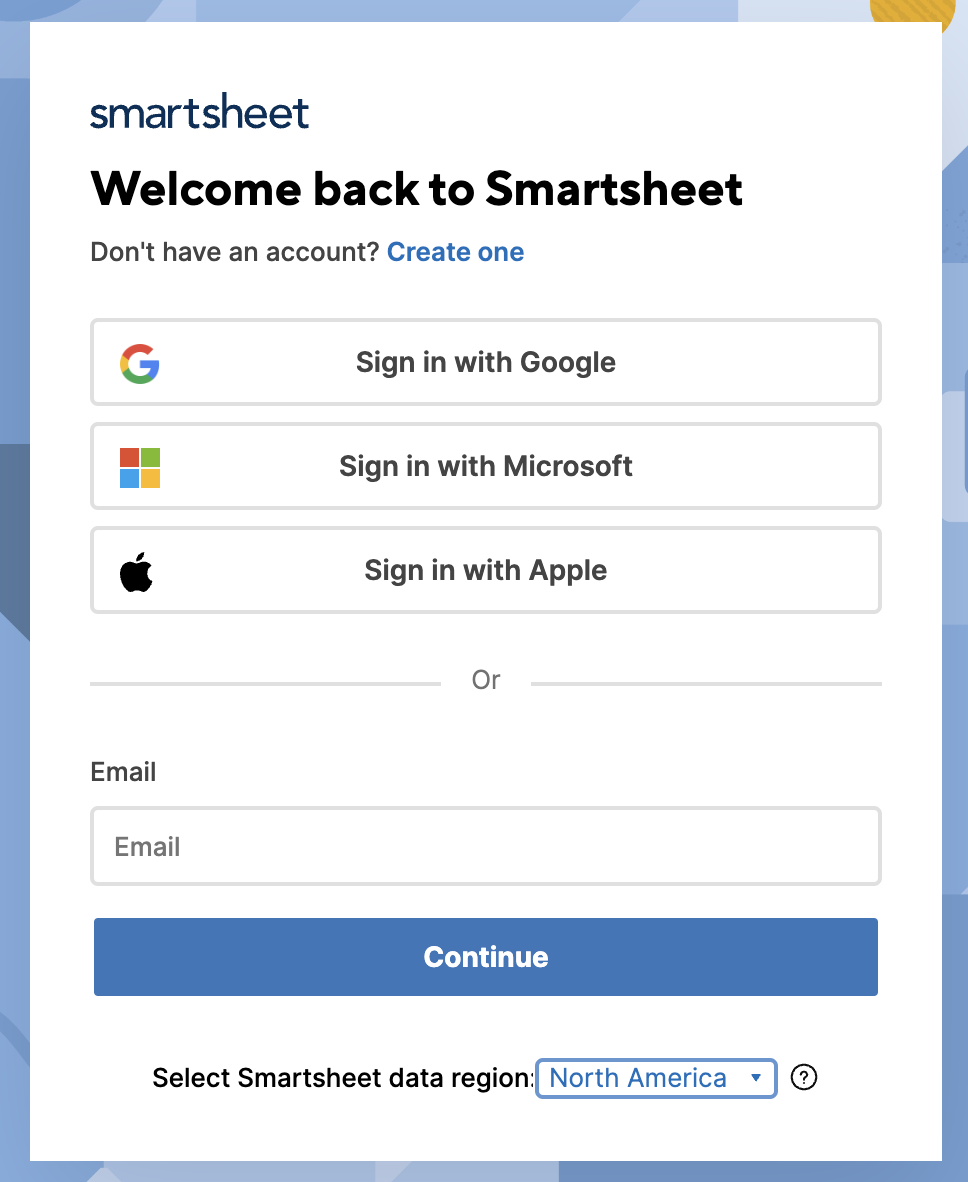Click the Select Smartsheet data region label
Viewport: 968px width, 1182px height.
343,1078
